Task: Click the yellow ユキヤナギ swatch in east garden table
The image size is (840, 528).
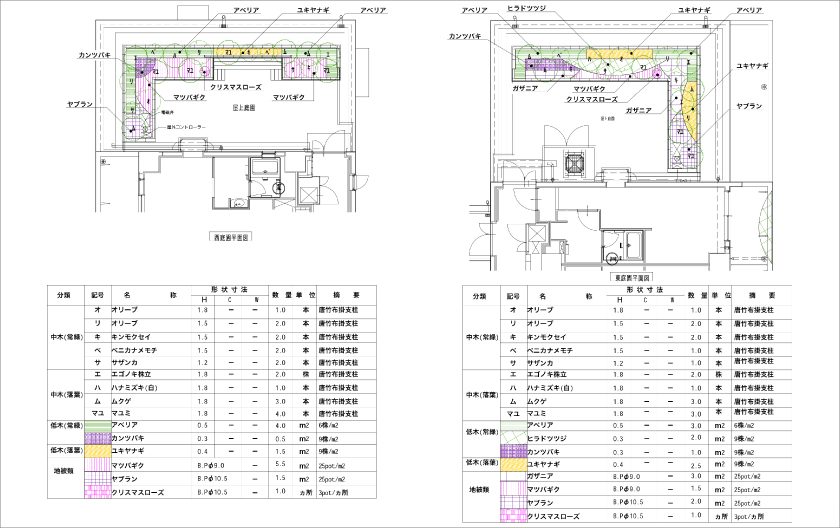Action: point(513,464)
